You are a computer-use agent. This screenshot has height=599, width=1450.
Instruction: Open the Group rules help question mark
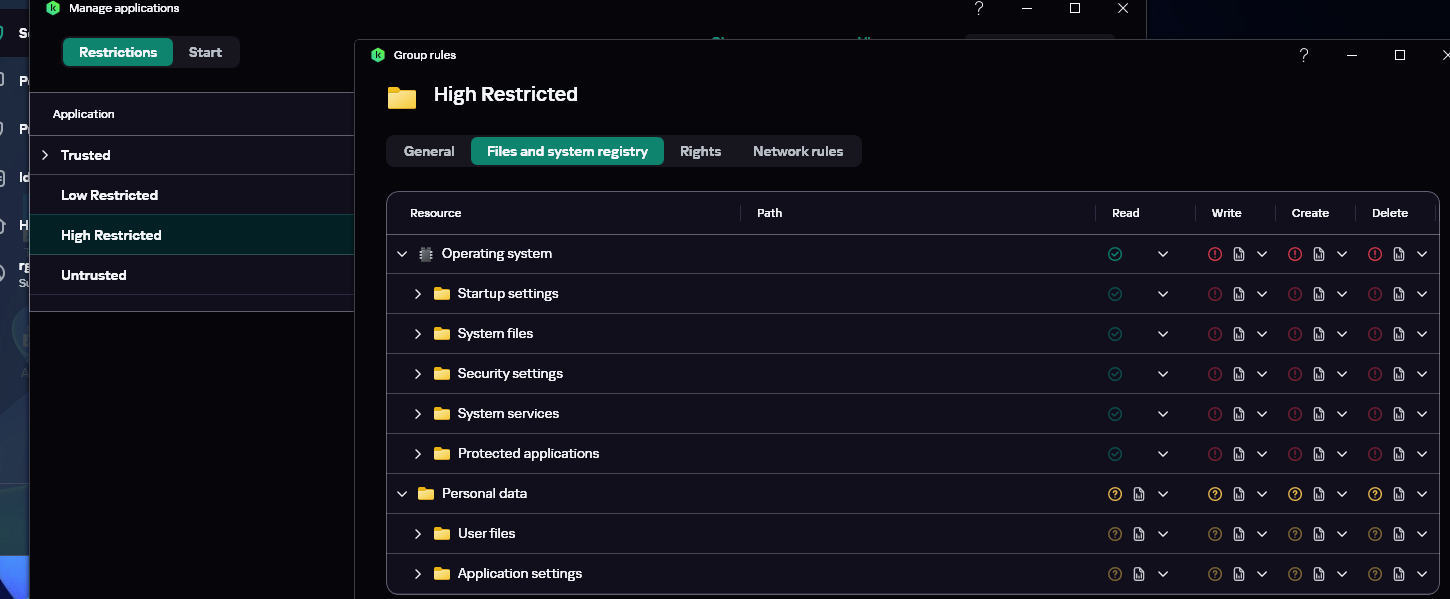[x=1304, y=55]
